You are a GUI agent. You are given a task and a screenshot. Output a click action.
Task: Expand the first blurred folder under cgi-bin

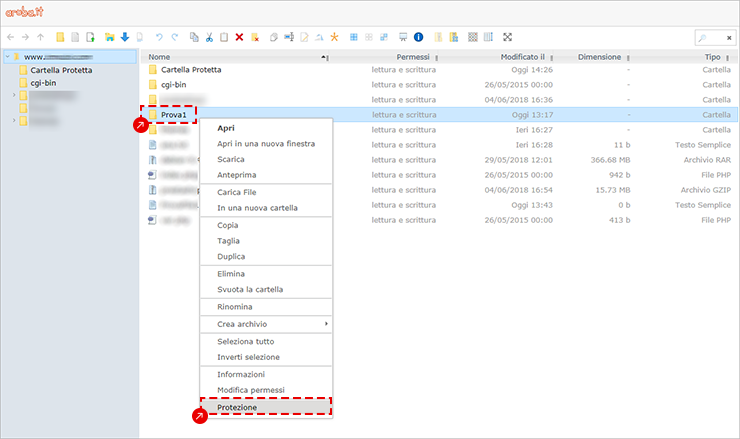pyautogui.click(x=14, y=95)
